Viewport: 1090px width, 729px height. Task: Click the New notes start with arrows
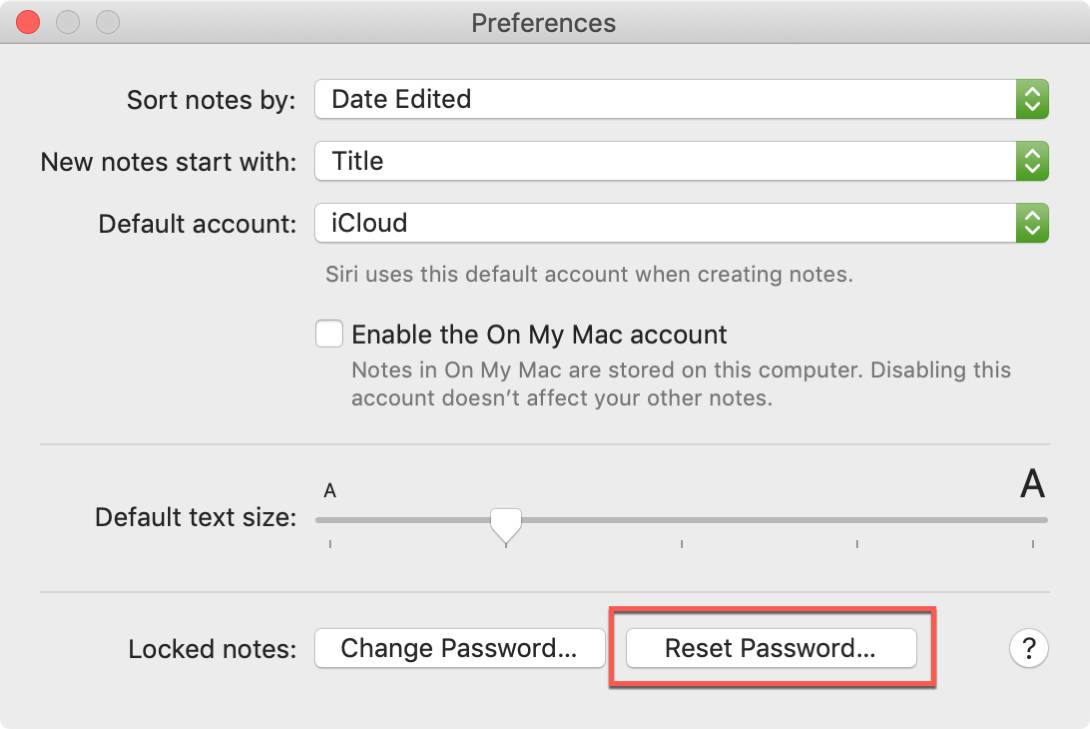1032,161
